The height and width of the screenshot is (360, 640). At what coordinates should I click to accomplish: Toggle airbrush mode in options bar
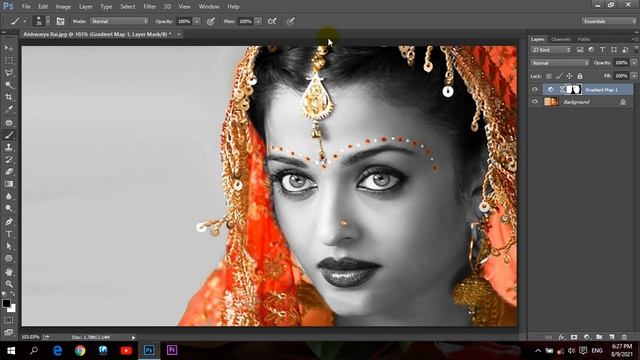pyautogui.click(x=272, y=21)
